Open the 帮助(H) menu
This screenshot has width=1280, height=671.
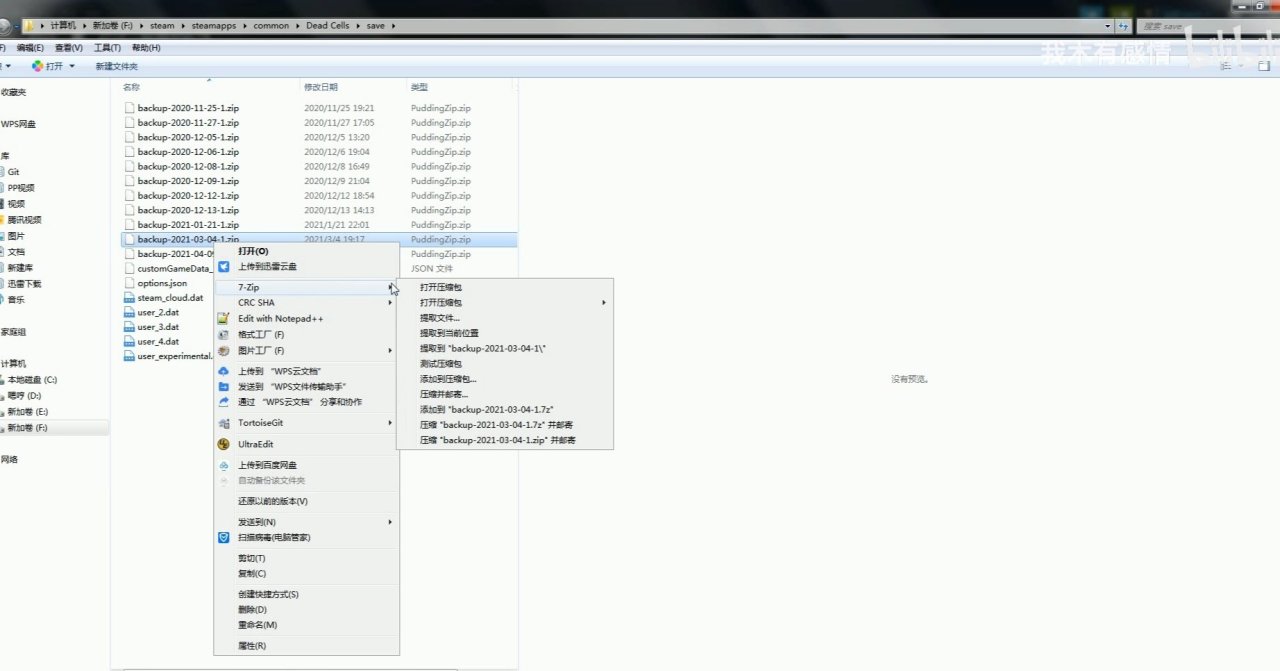click(146, 48)
